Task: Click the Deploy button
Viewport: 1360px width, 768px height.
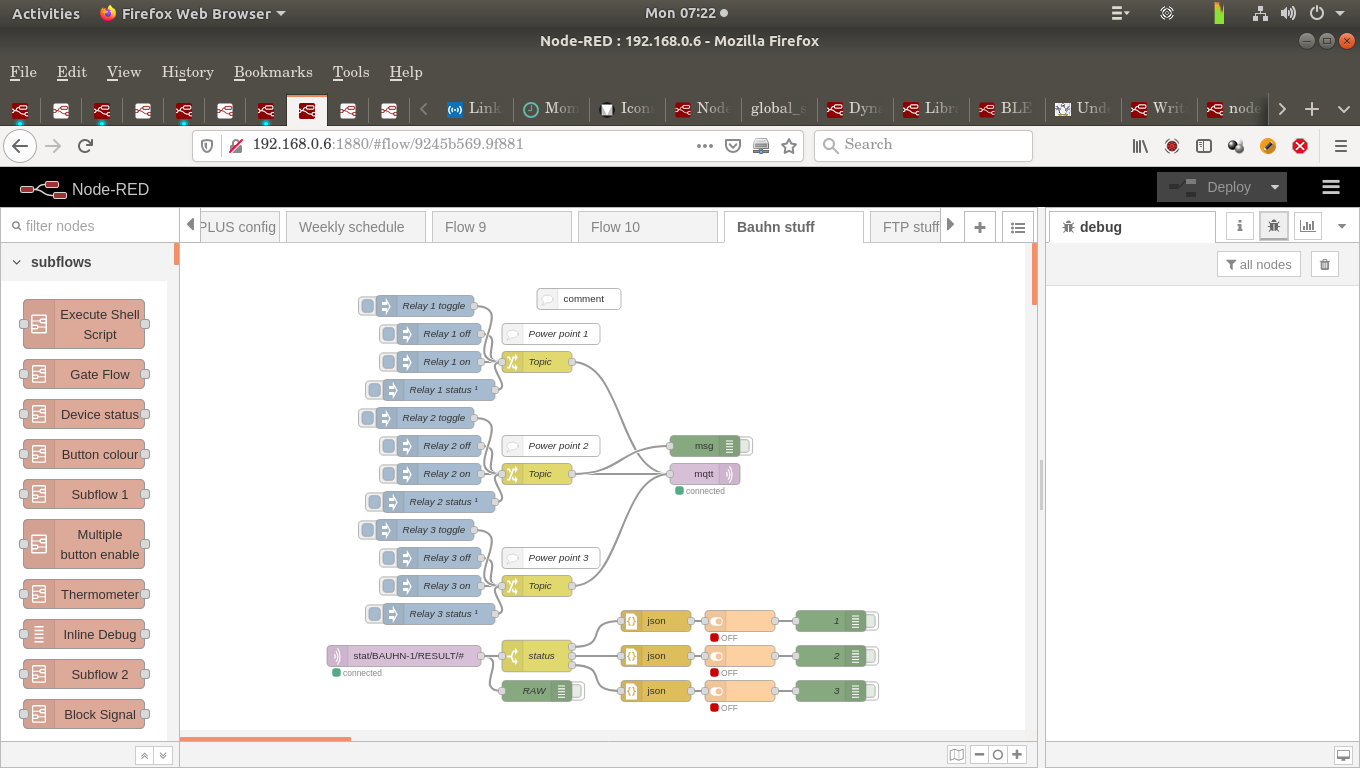Action: [x=1218, y=187]
